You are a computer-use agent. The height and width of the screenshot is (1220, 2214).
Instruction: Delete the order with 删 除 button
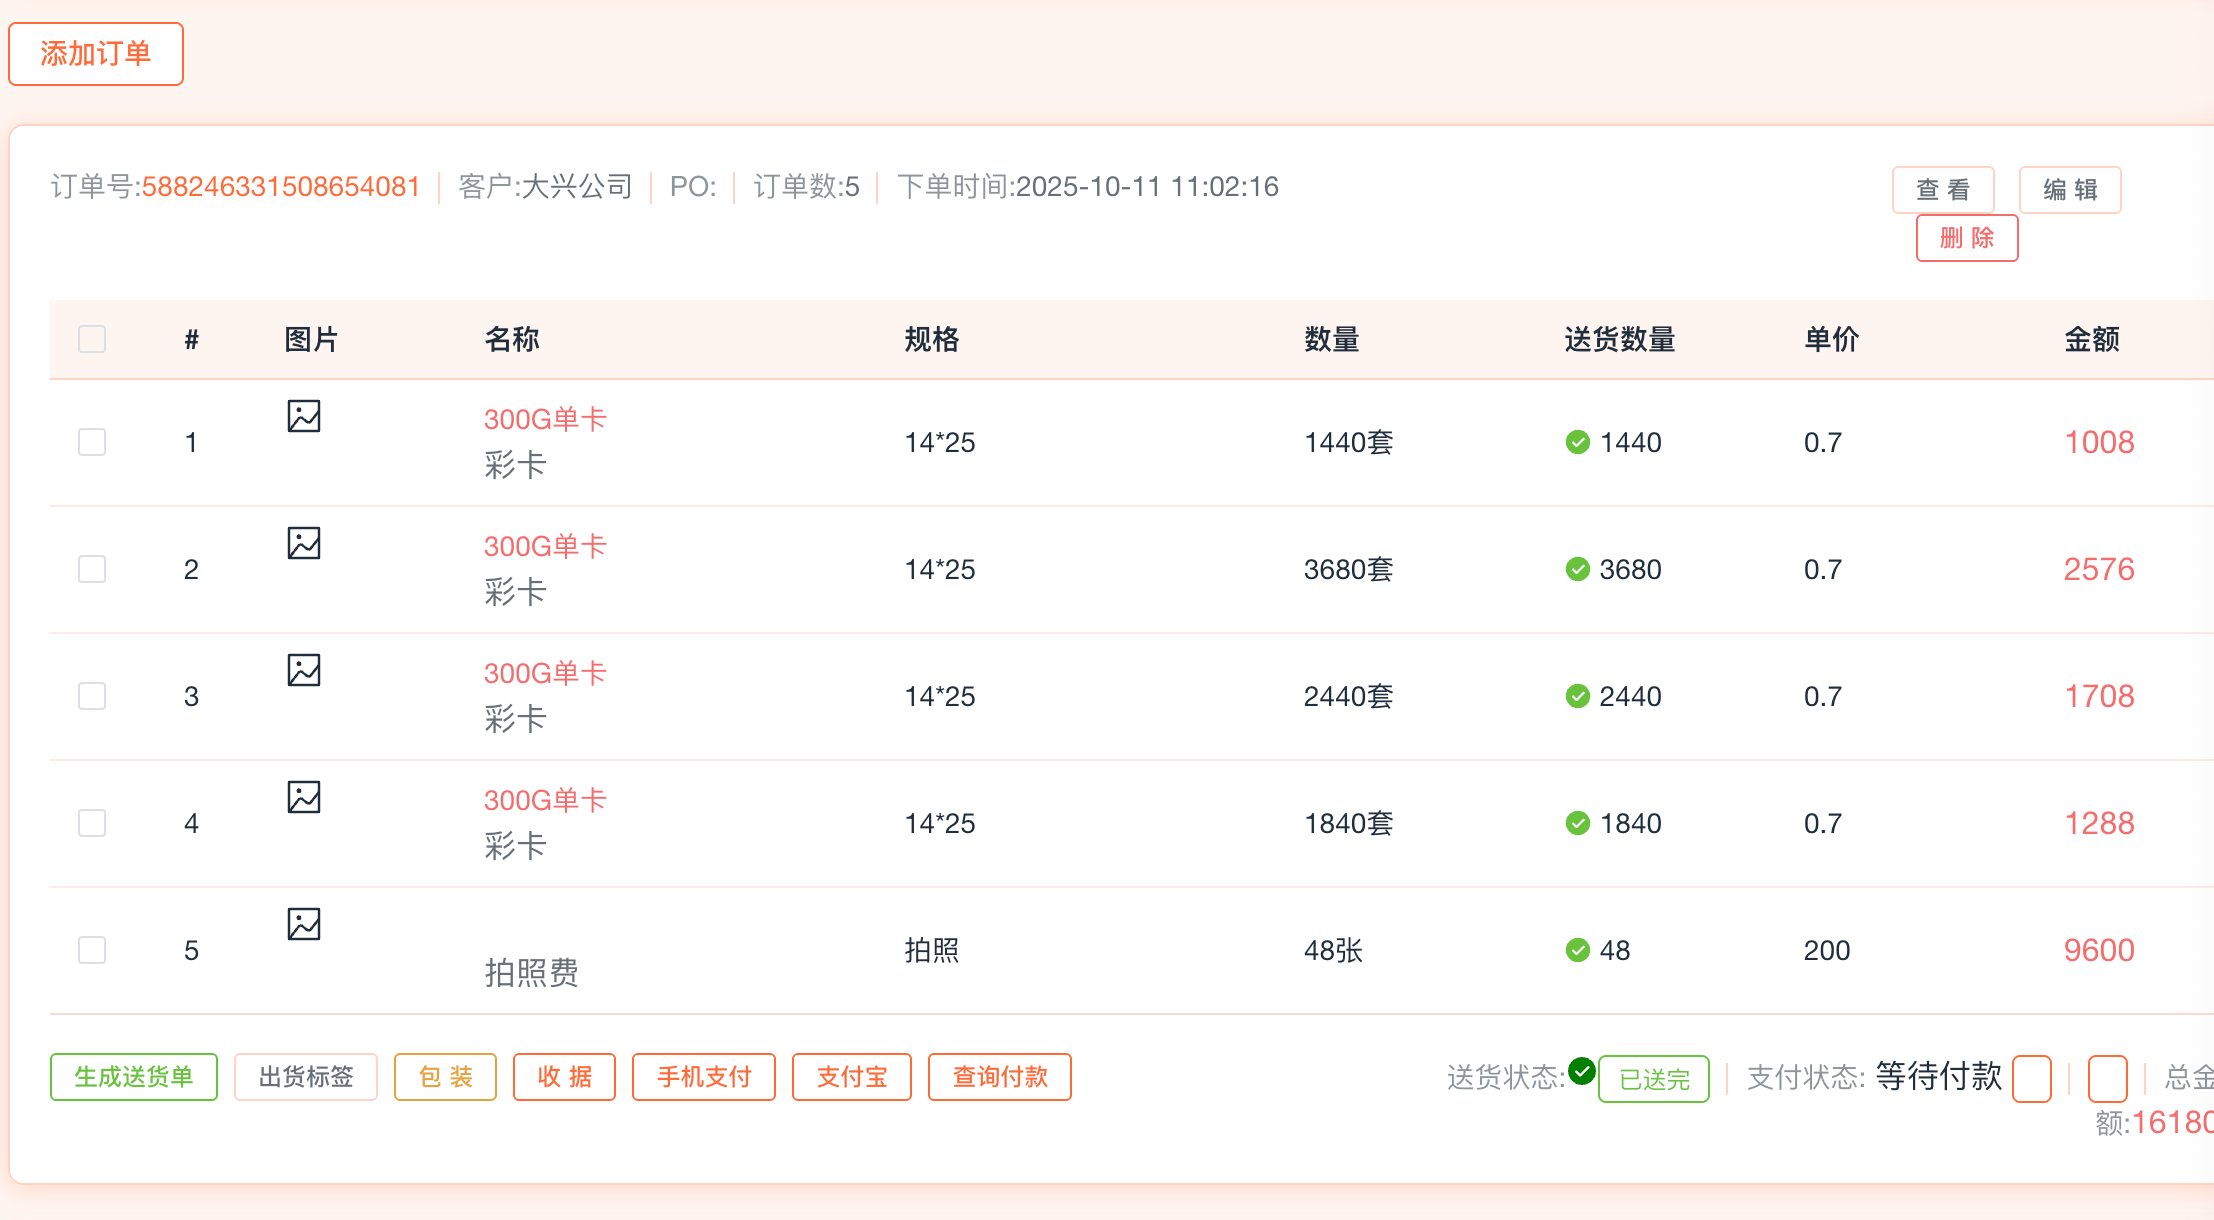point(1967,238)
